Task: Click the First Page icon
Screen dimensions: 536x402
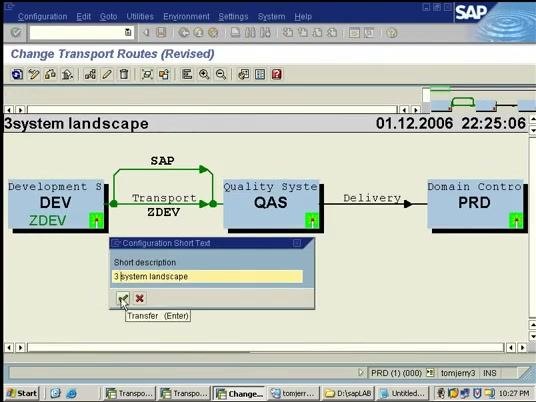Action: 287,33
